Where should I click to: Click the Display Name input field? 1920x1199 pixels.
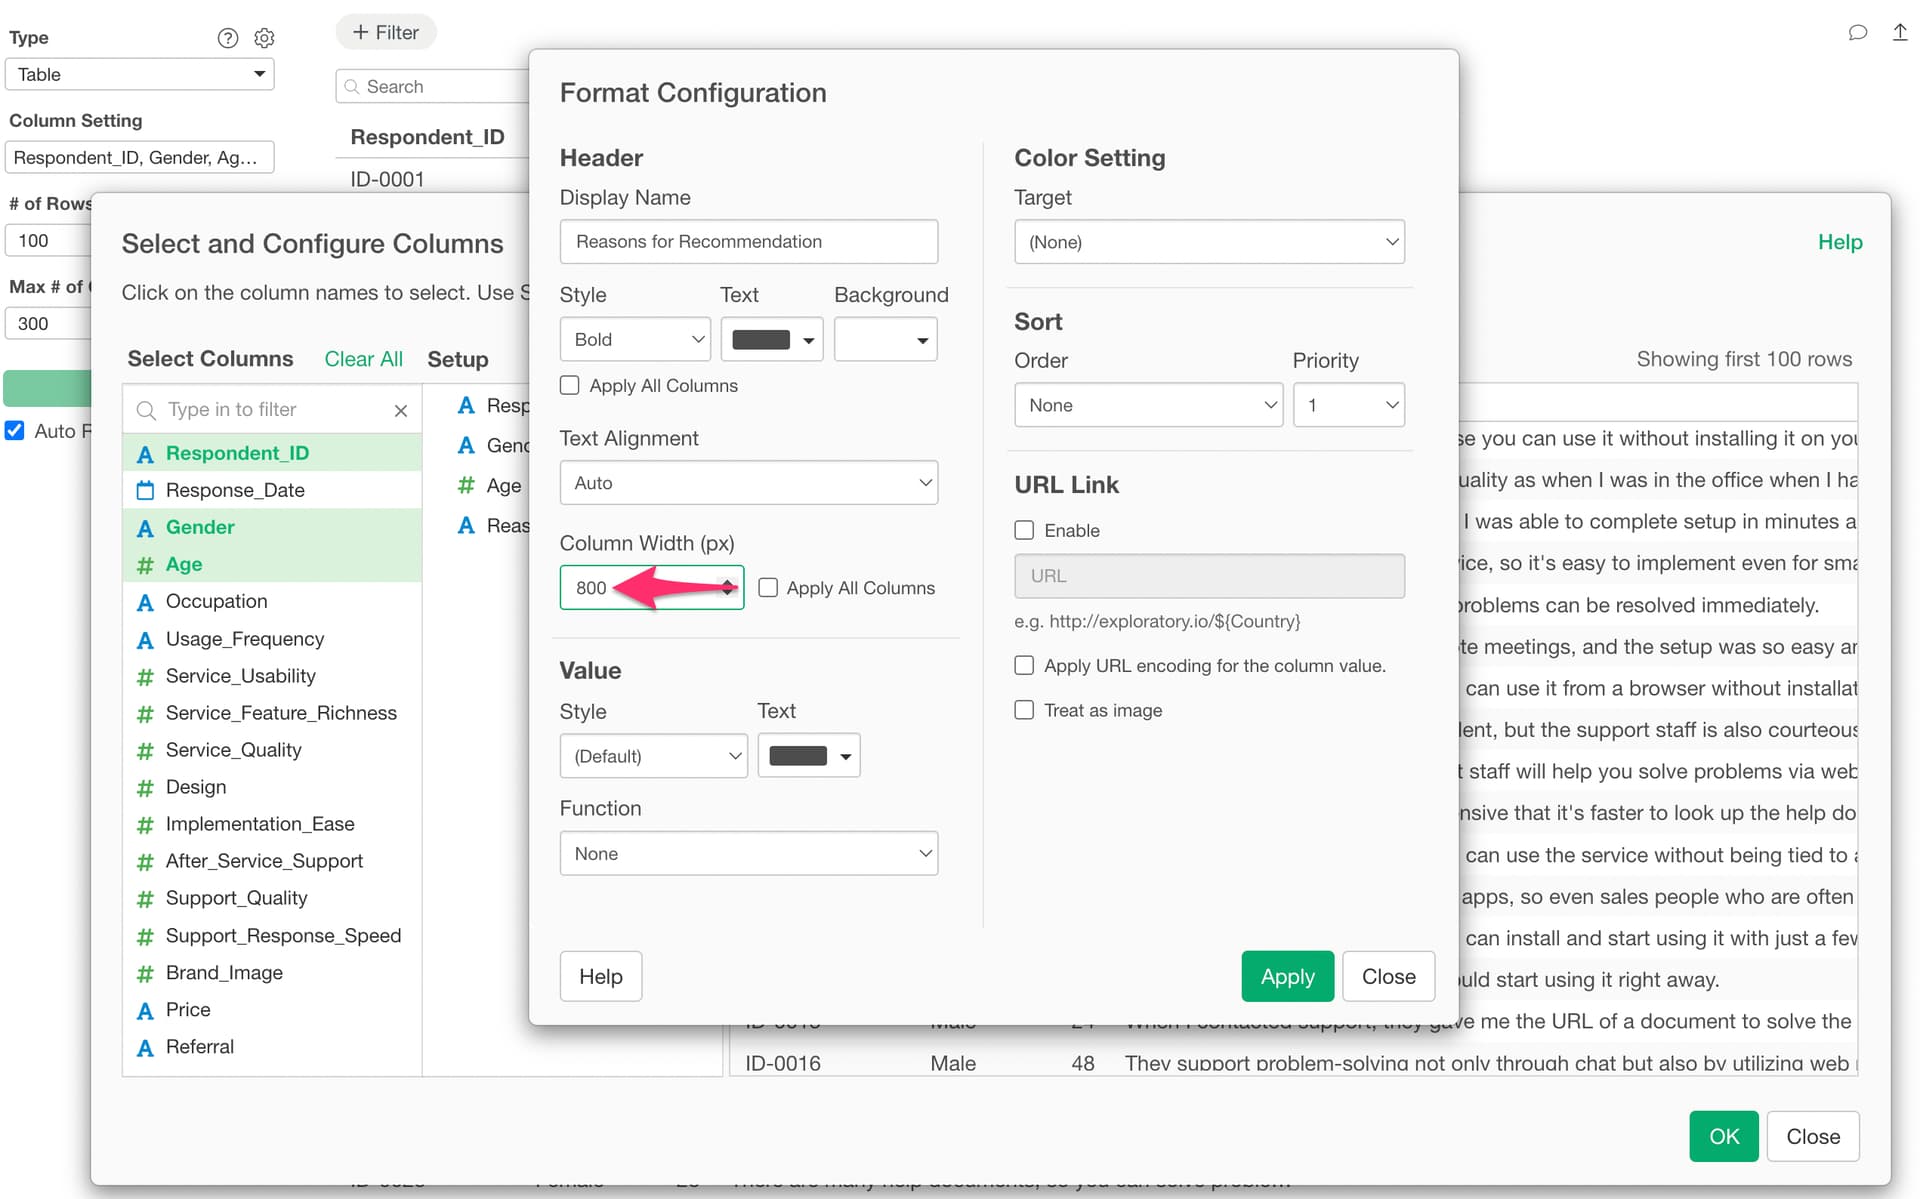tap(748, 242)
